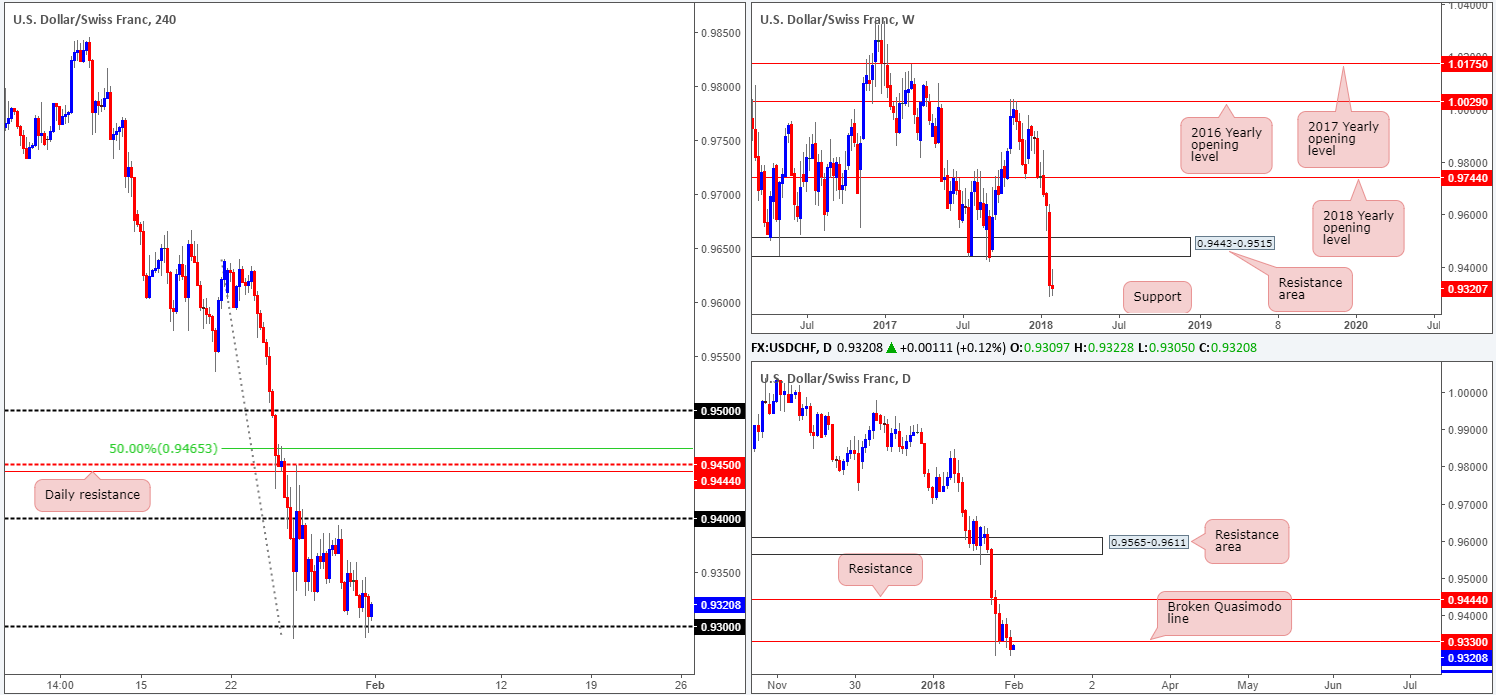Click the red 1.00290 price label on weekly chart
This screenshot has width=1496, height=695.
pos(1468,102)
